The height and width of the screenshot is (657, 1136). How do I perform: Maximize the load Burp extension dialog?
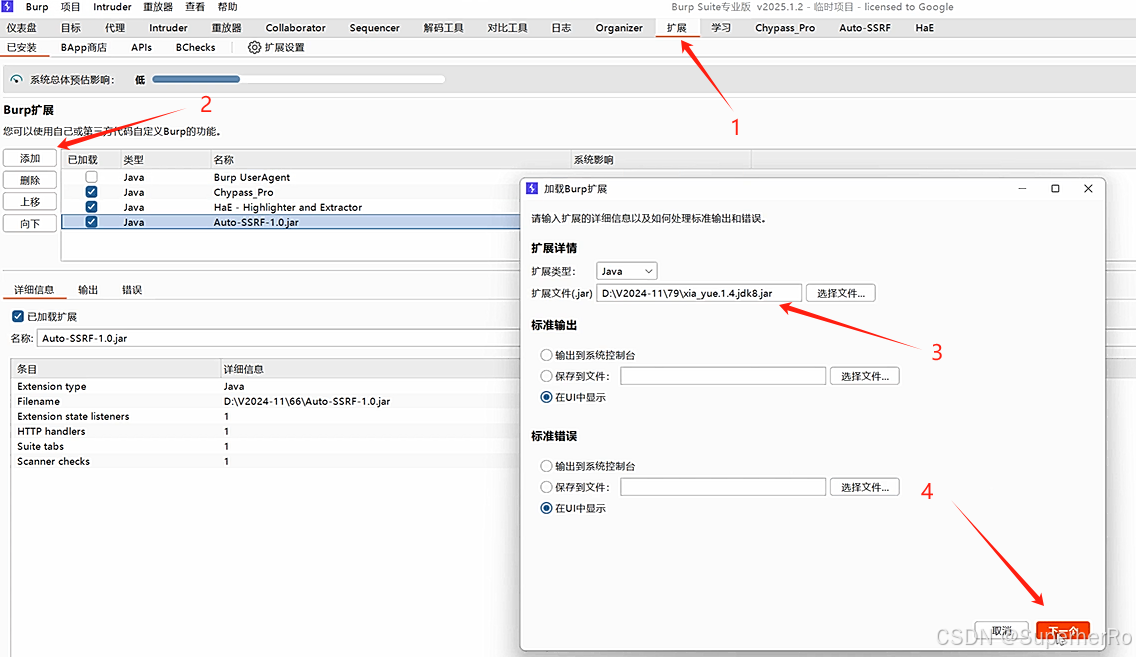pos(1055,188)
